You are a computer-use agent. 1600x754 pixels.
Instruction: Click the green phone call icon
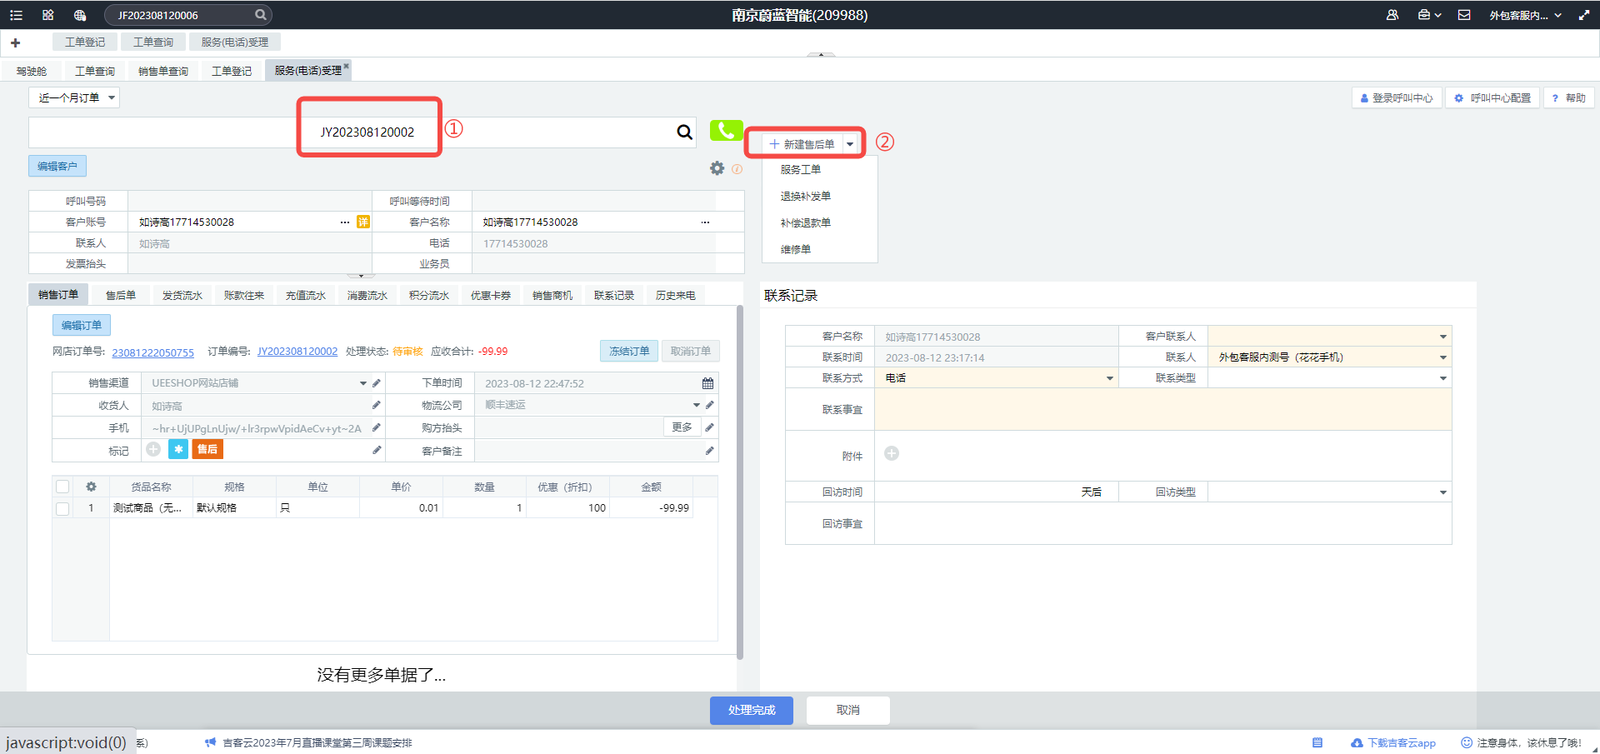(726, 131)
